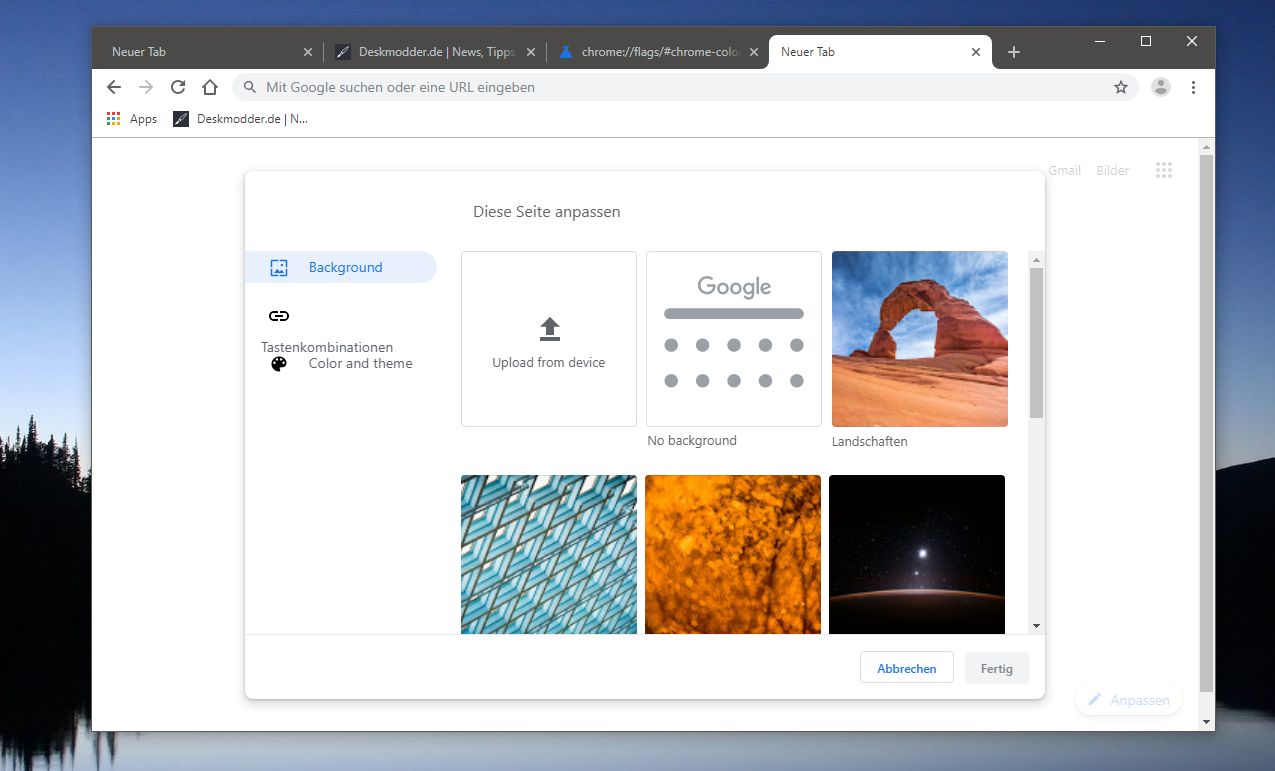
Task: Open Google apps grid on the page
Action: click(1163, 170)
